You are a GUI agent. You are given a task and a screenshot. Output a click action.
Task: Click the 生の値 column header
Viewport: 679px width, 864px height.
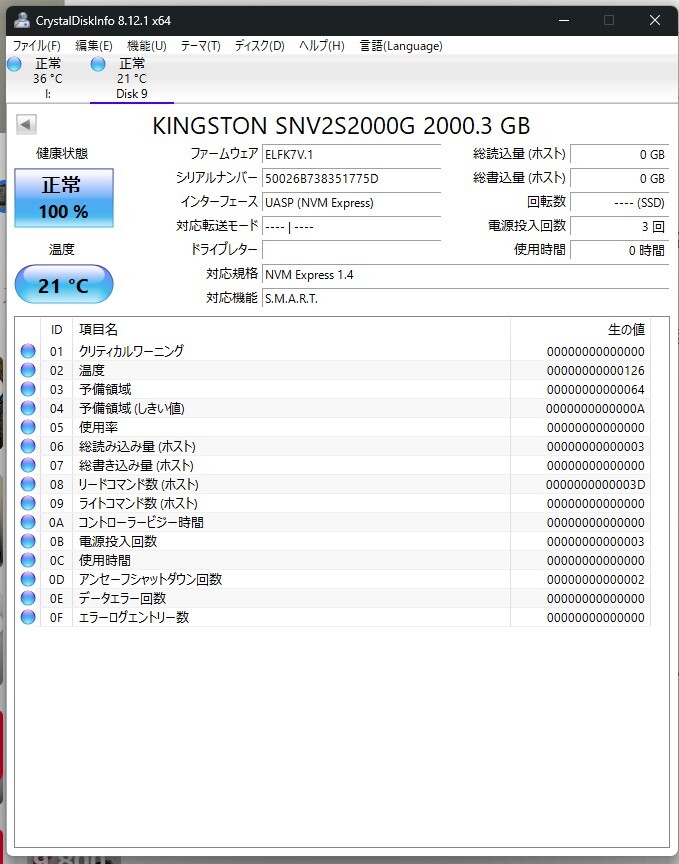580,330
